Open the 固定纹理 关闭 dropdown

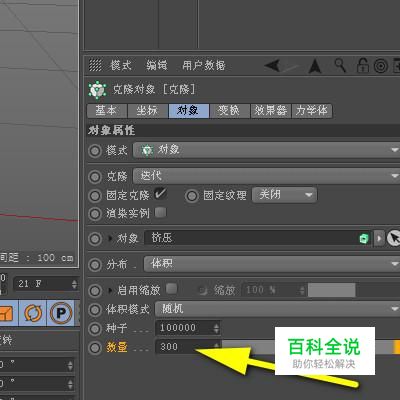point(284,195)
